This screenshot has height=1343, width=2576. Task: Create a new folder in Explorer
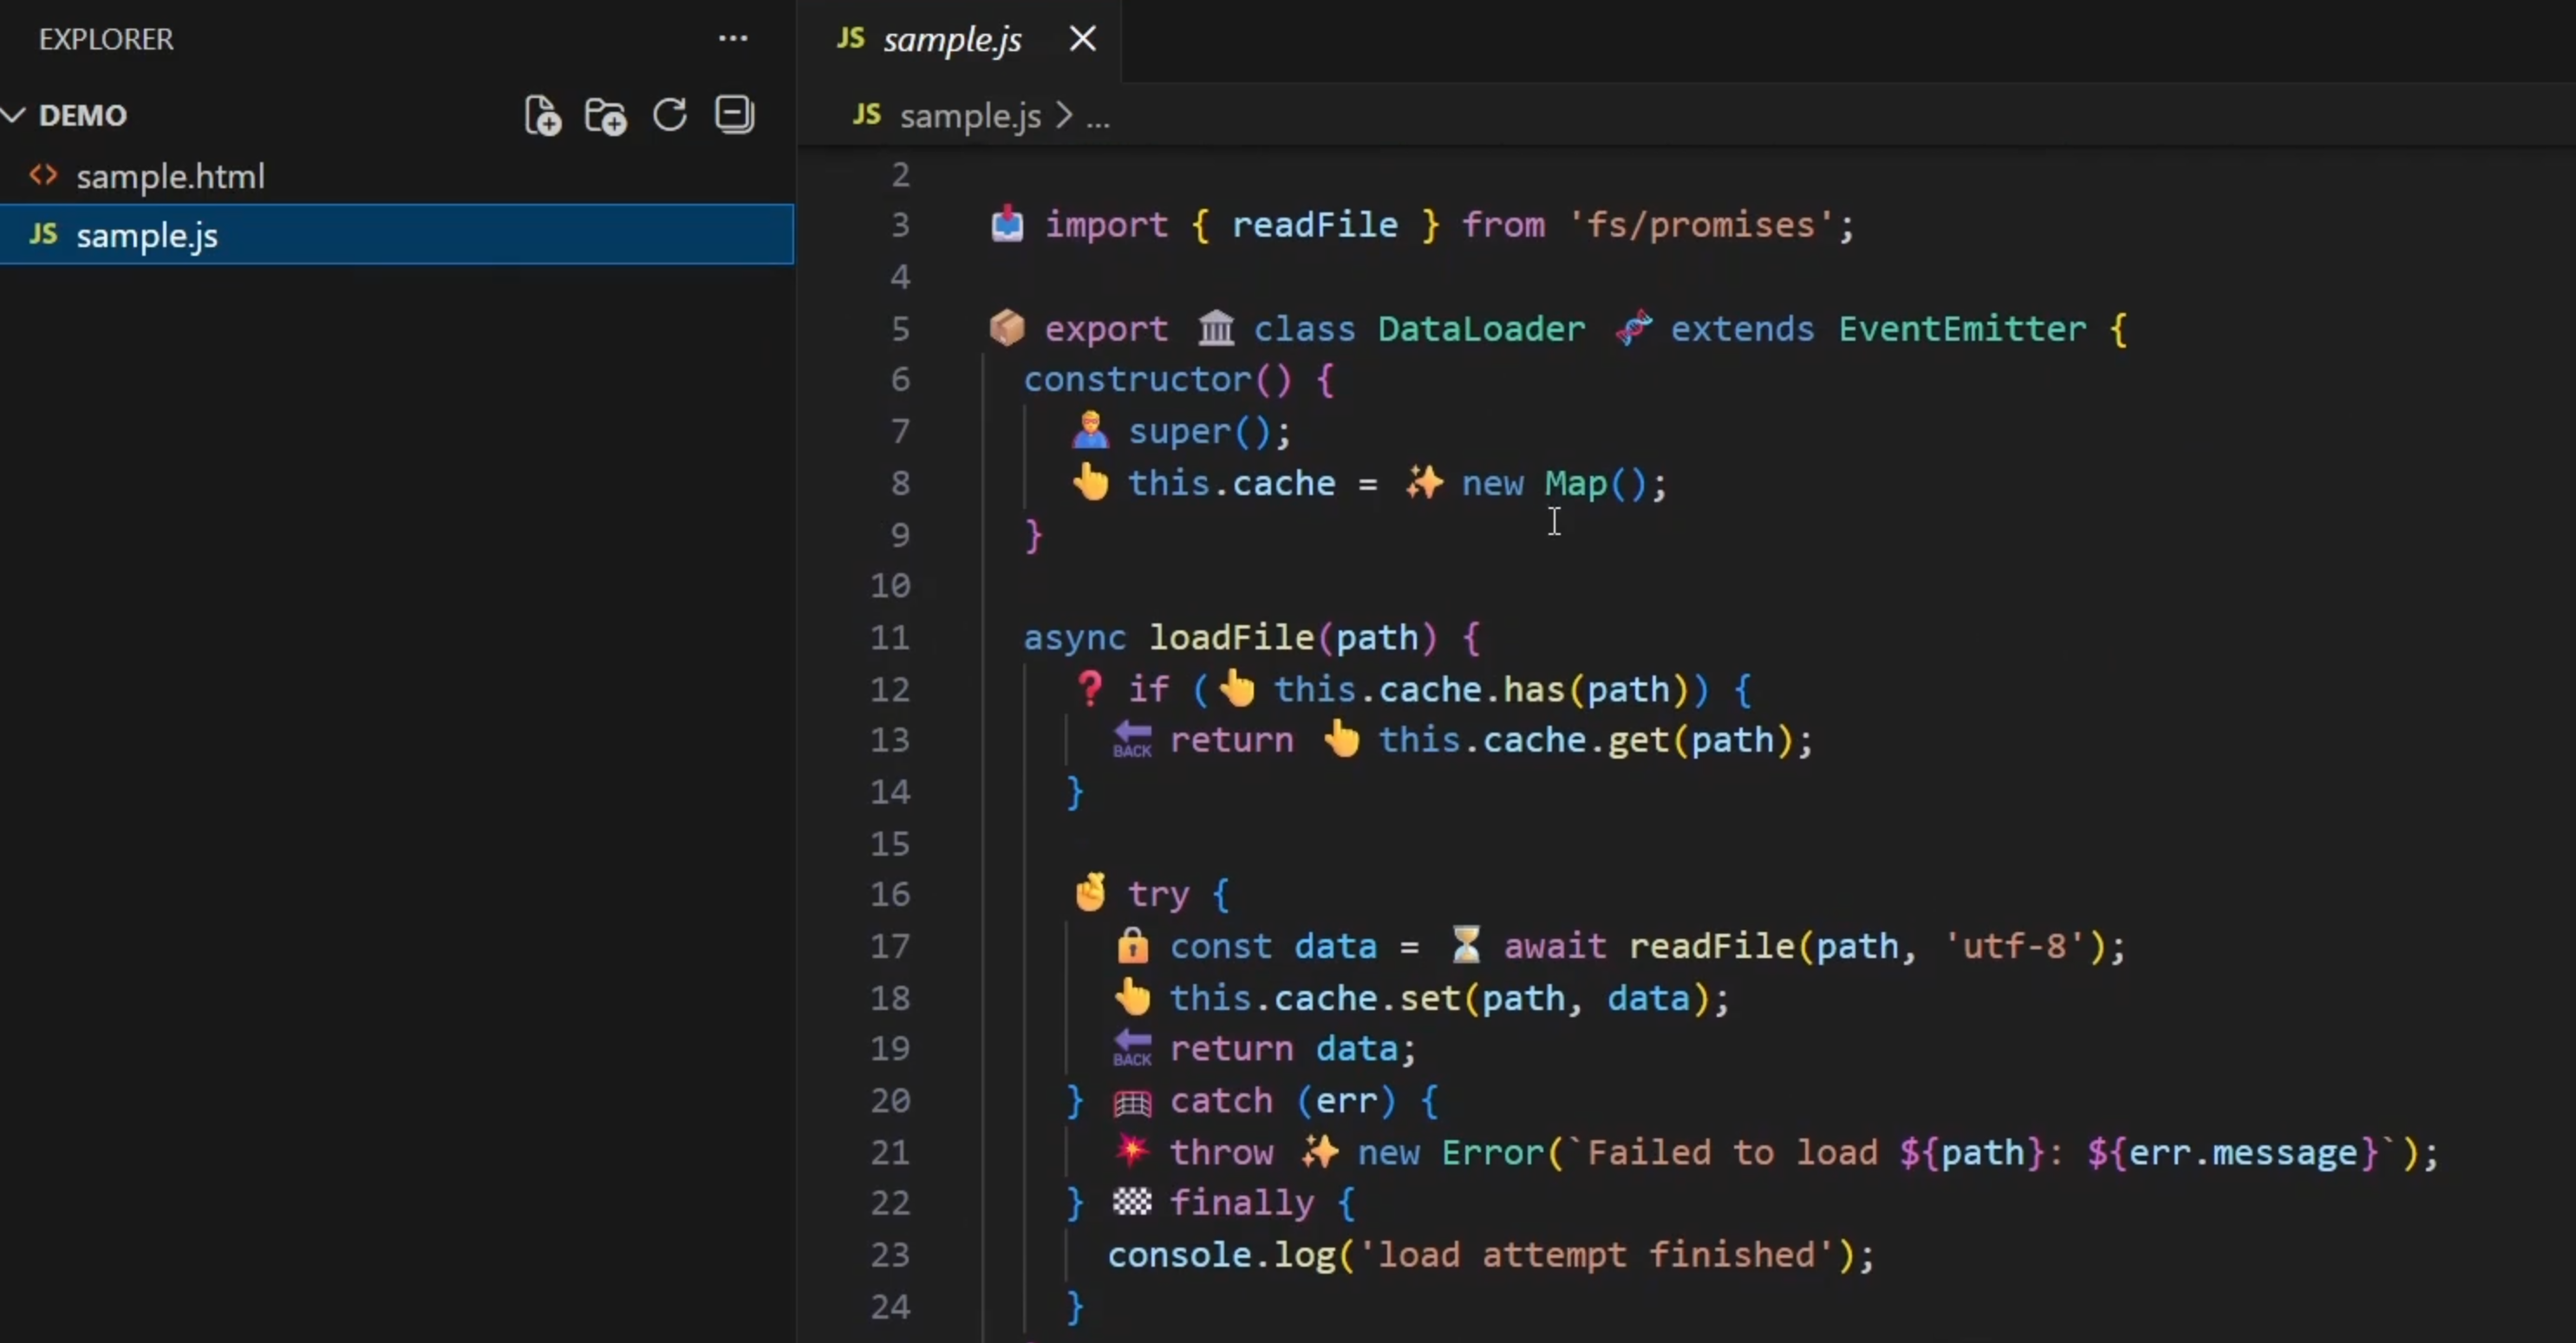(x=605, y=114)
